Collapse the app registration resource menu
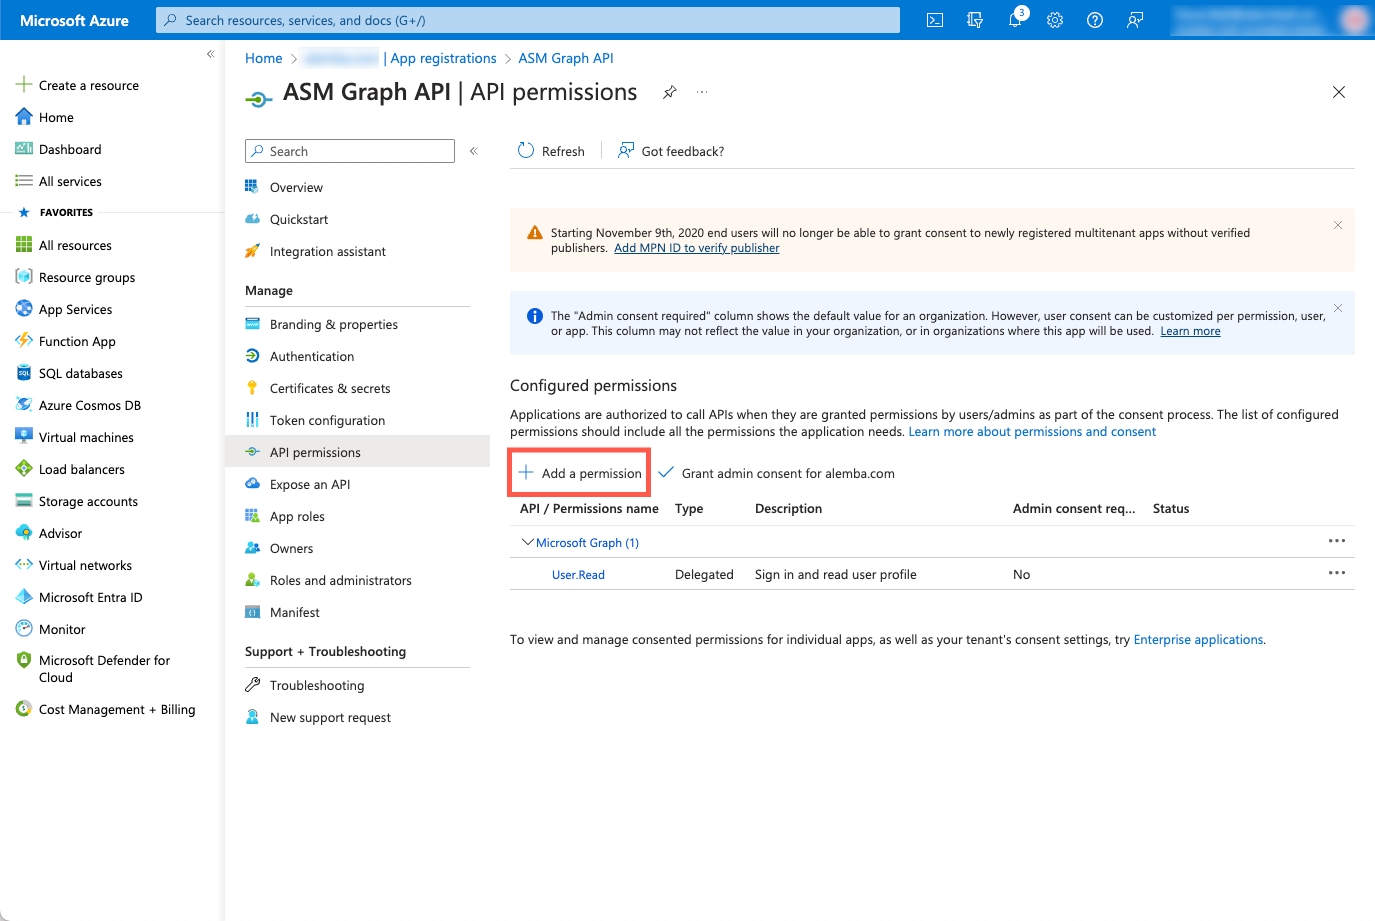The height and width of the screenshot is (921, 1375). (x=474, y=151)
